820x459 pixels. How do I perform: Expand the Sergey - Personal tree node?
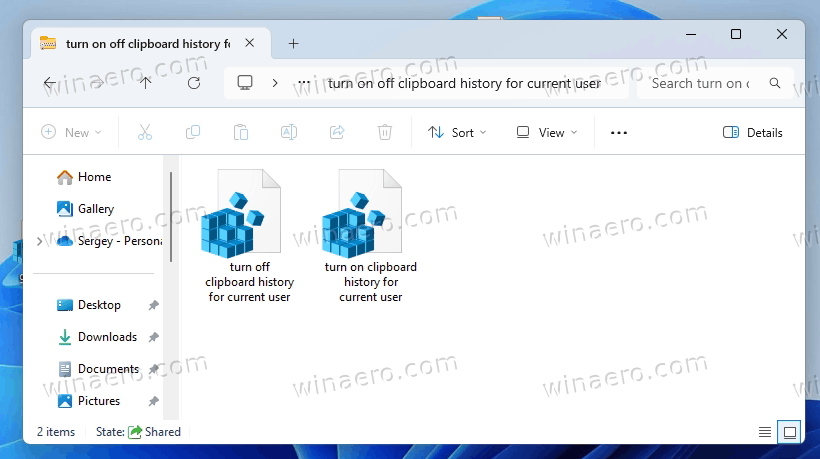pos(39,242)
